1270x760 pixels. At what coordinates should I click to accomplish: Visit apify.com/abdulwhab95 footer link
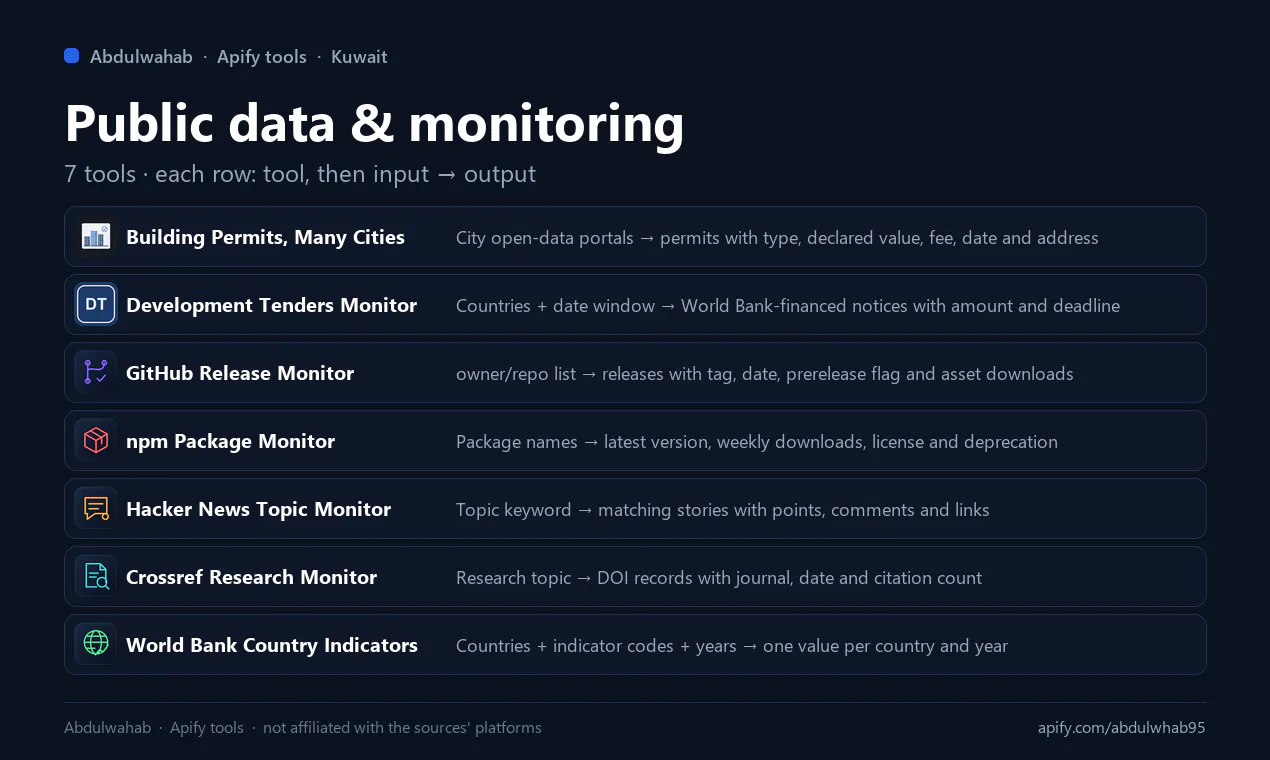[x=1122, y=728]
